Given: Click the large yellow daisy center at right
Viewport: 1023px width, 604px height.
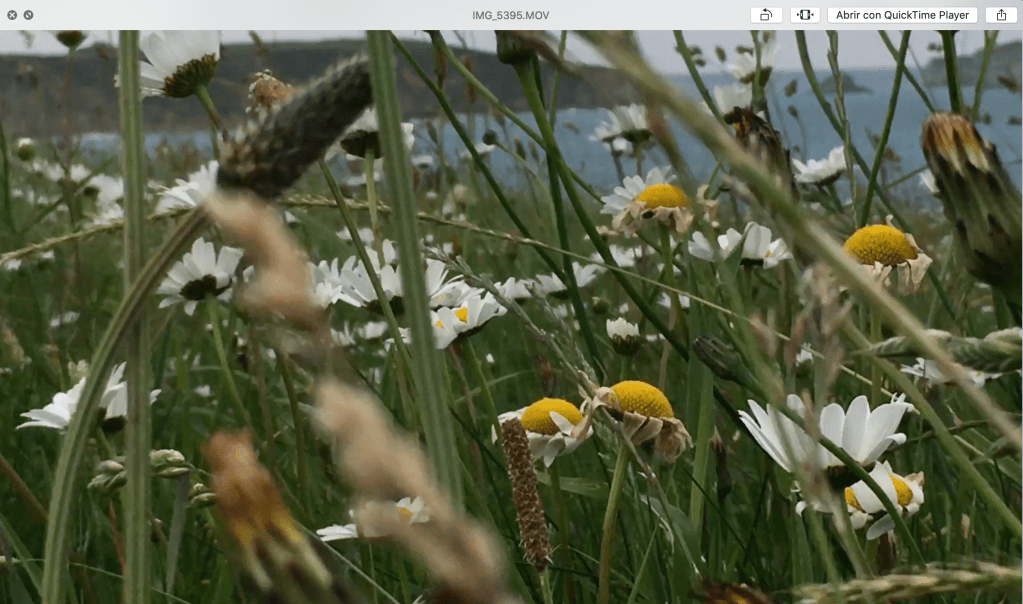Looking at the screenshot, I should click(880, 245).
